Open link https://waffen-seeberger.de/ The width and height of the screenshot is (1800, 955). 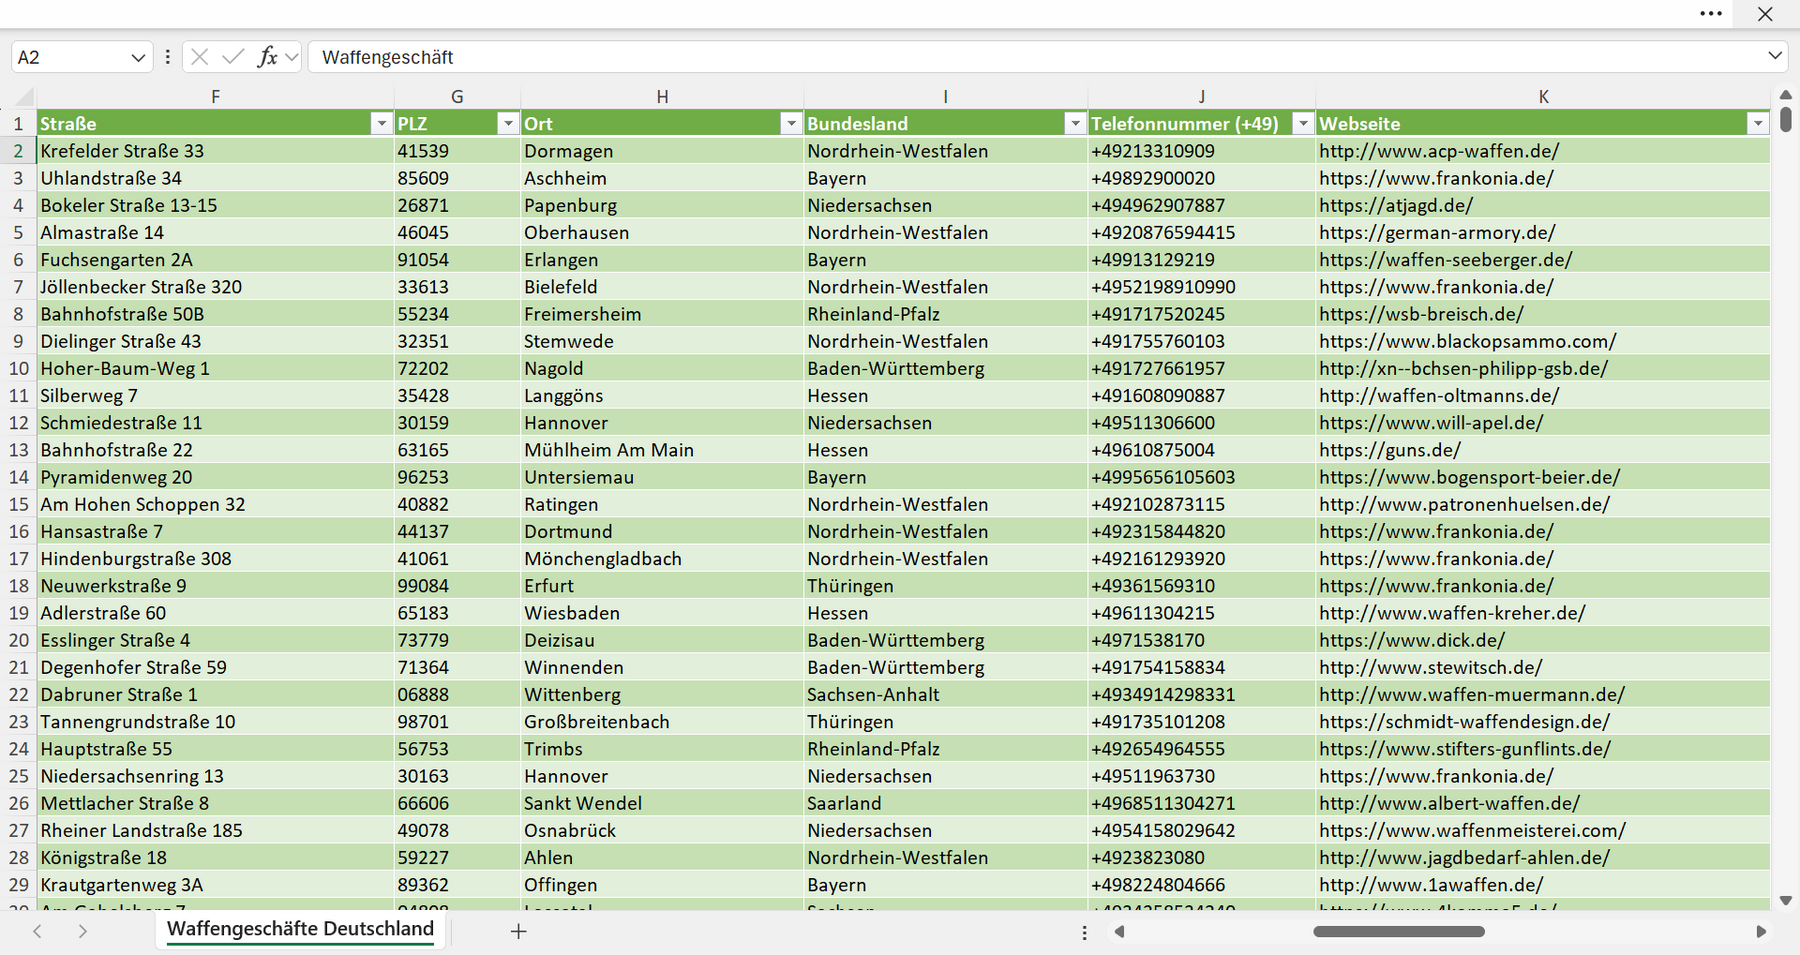1445,259
